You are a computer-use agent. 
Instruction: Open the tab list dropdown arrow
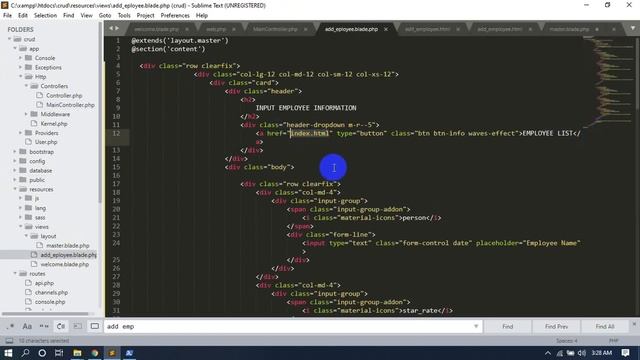pos(633,28)
